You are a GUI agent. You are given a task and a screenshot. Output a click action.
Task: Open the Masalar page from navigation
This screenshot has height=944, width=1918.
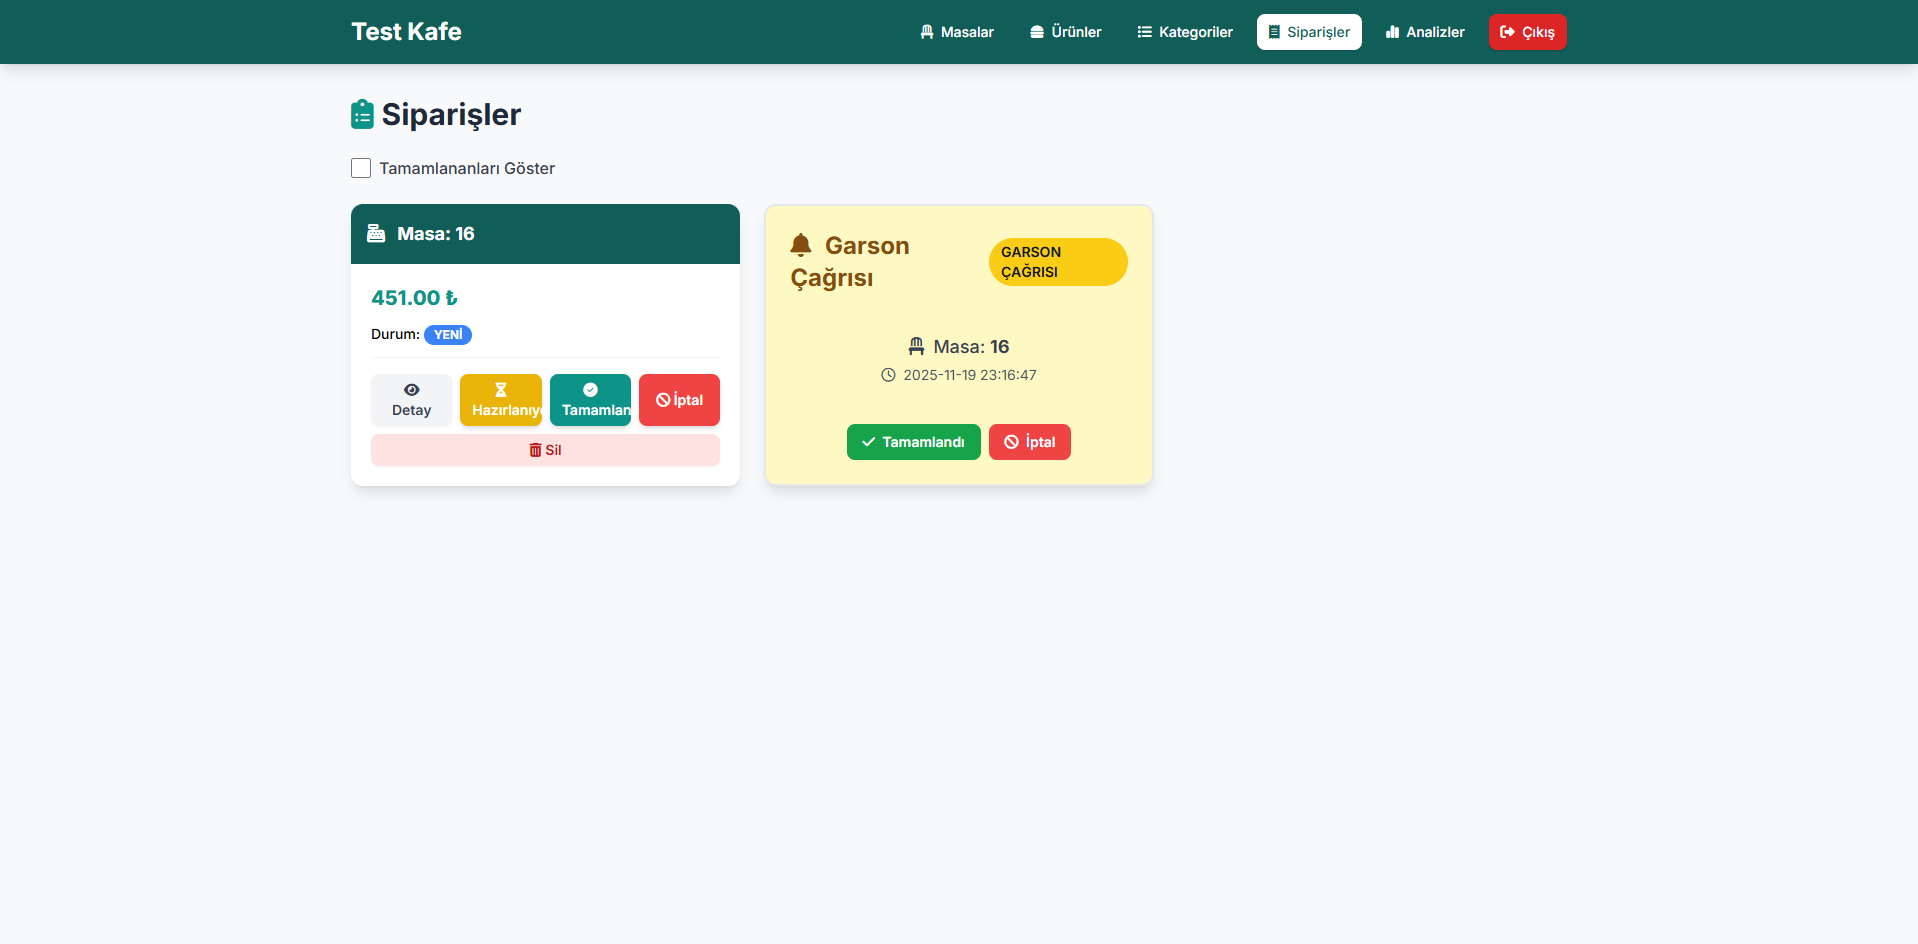[x=956, y=32]
